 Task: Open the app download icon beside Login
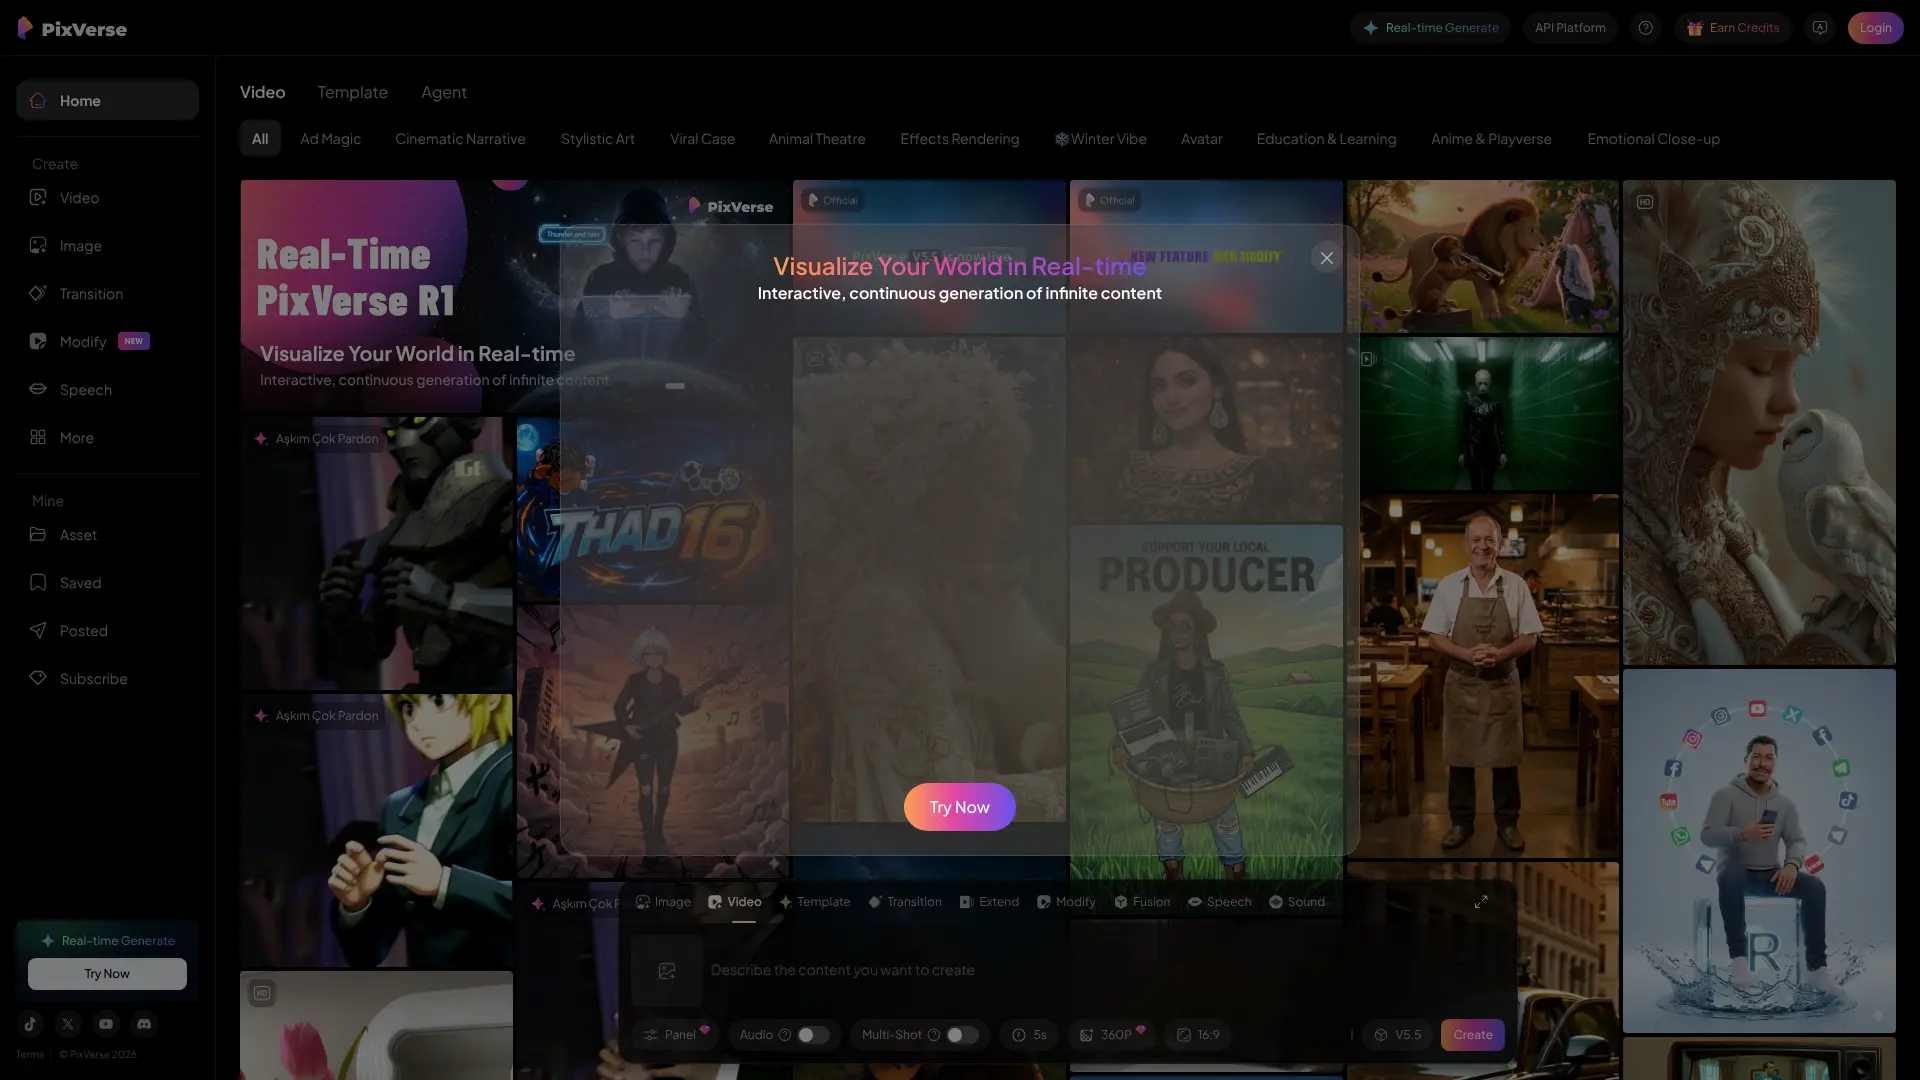(x=1819, y=28)
